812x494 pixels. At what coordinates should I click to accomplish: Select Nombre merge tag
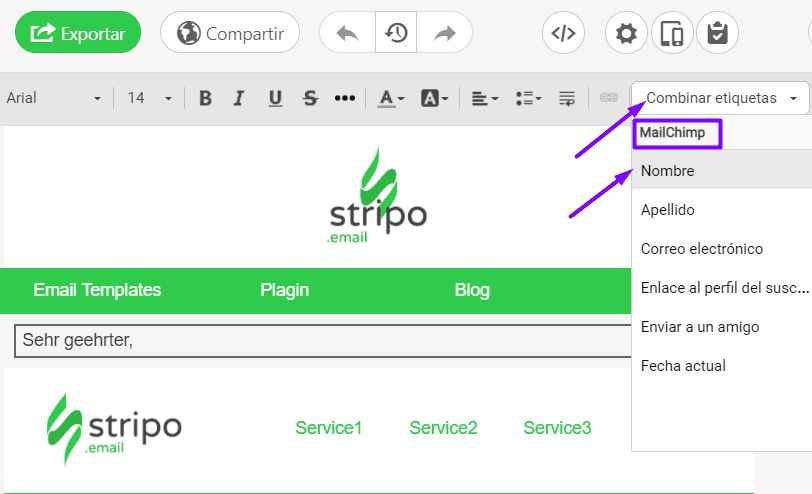click(x=668, y=171)
